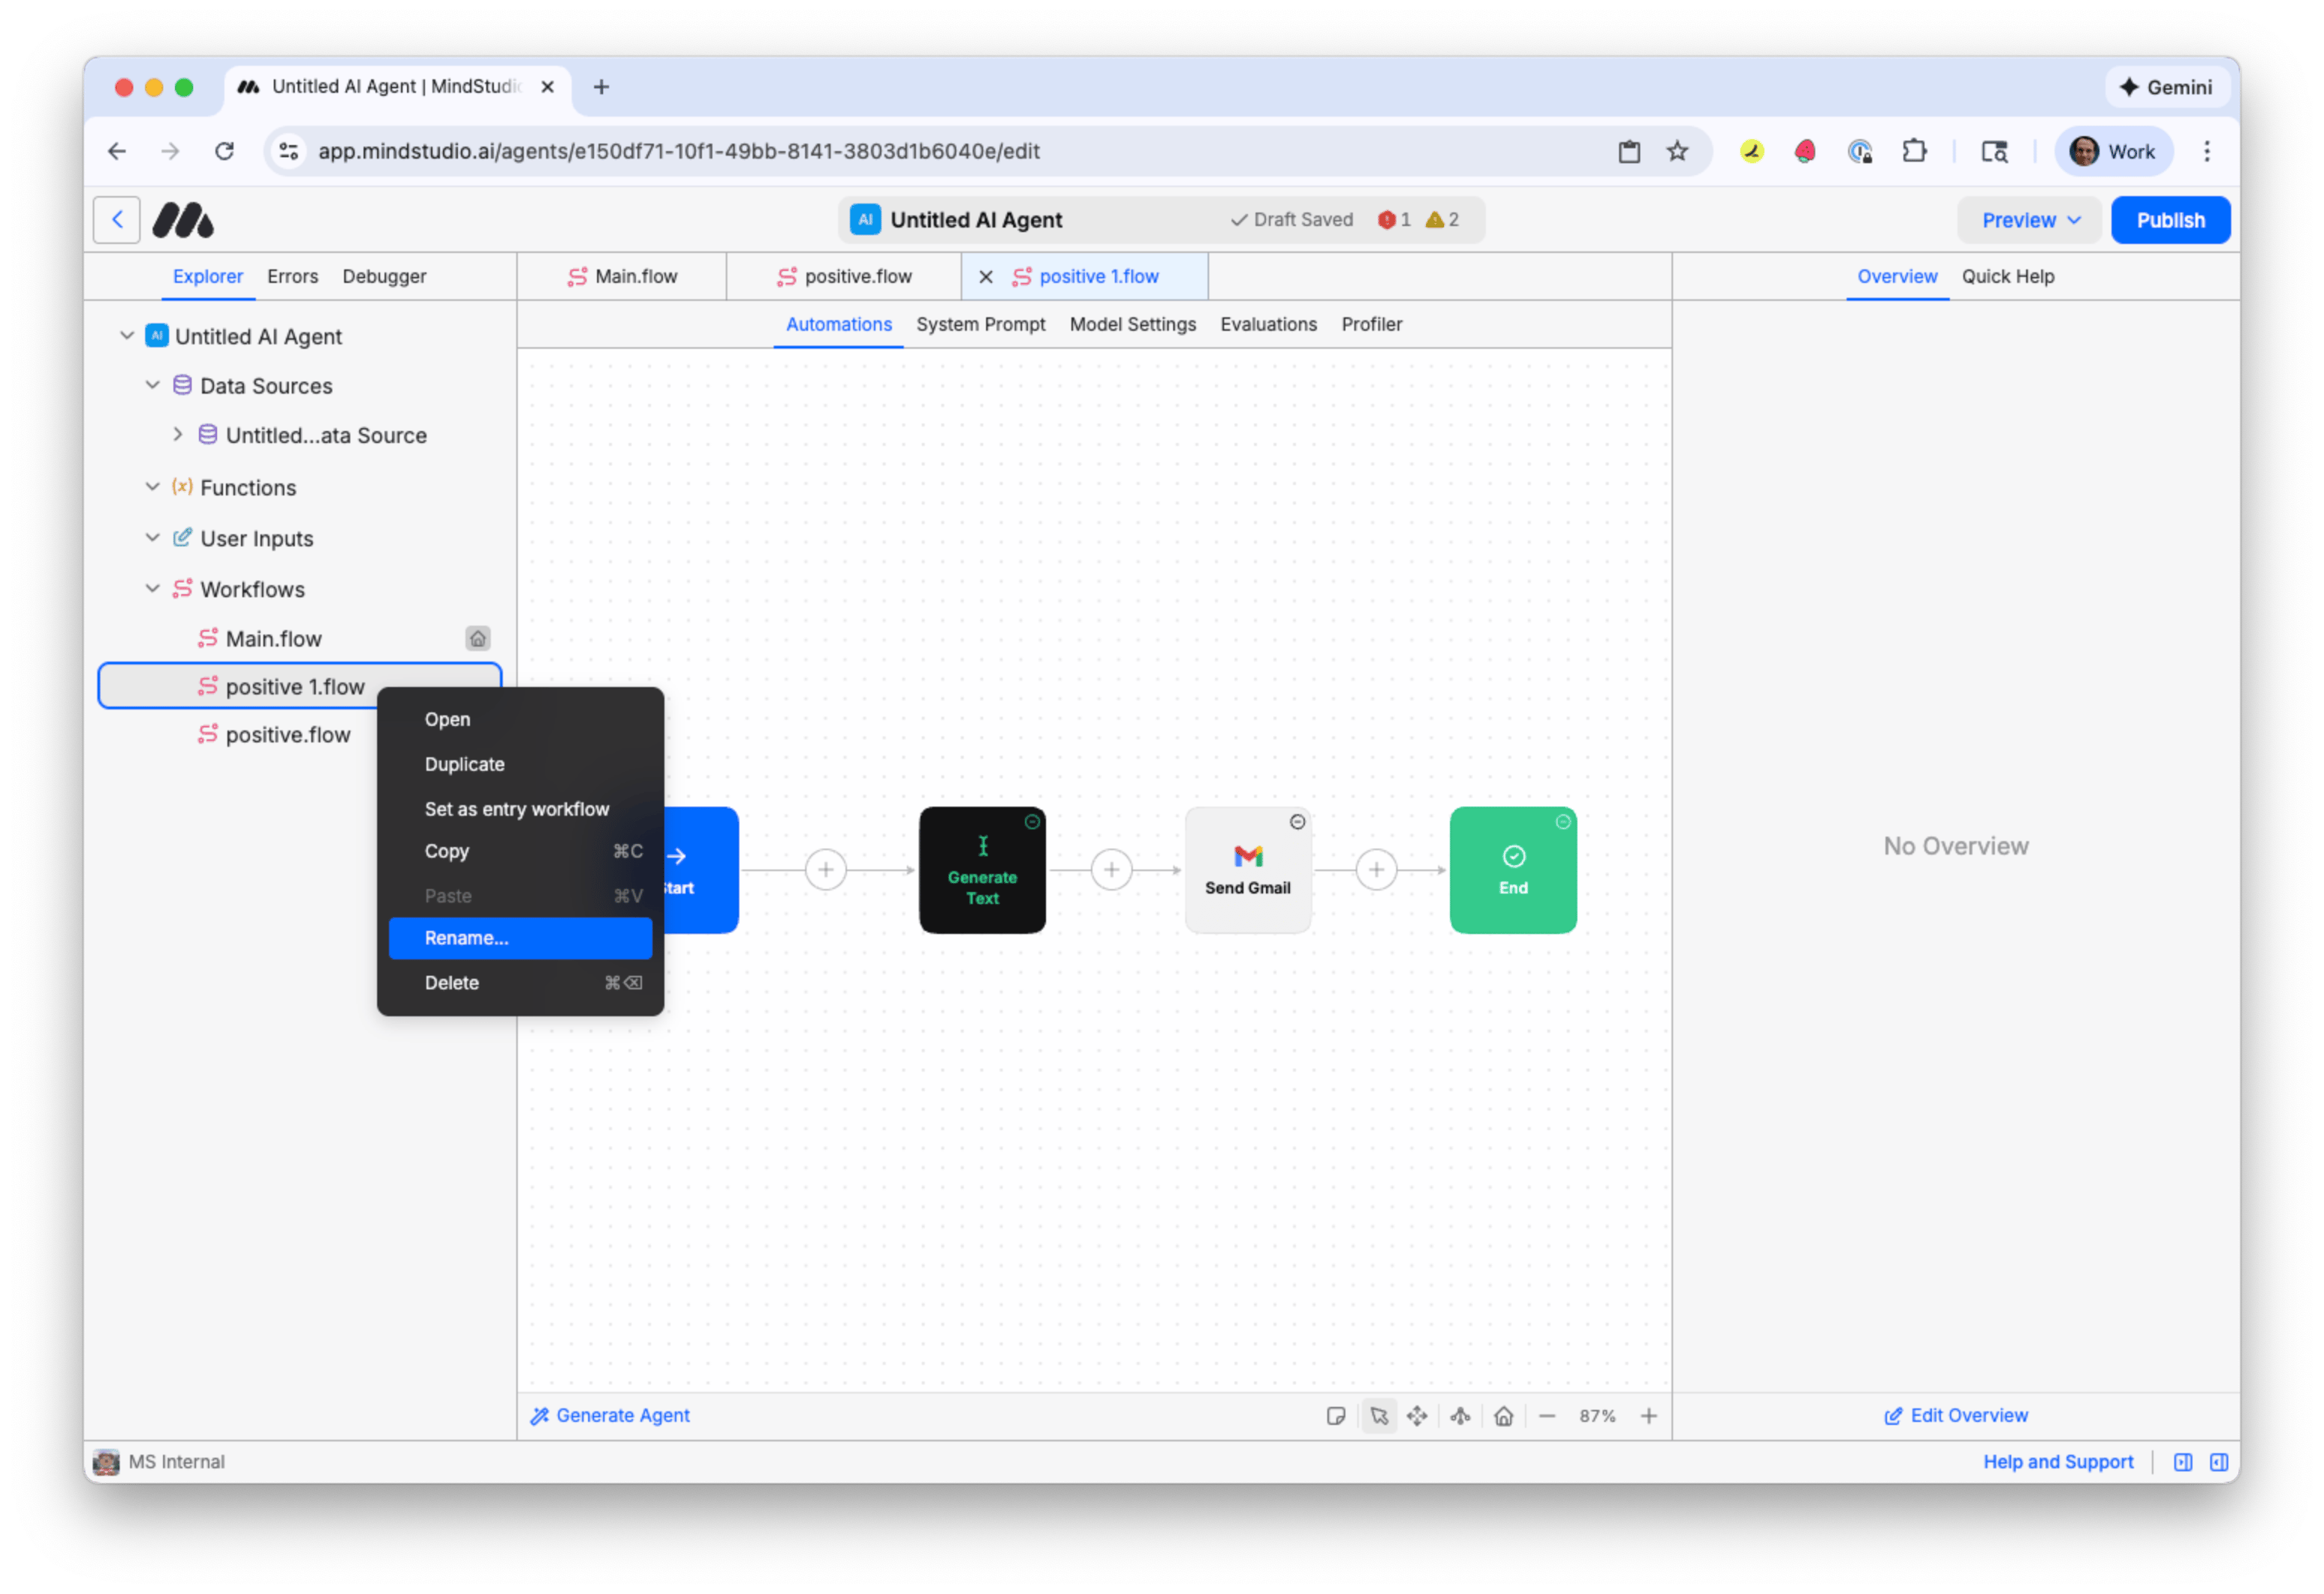The image size is (2324, 1594).
Task: Expand the Untitled Data Source item
Action: coord(178,435)
